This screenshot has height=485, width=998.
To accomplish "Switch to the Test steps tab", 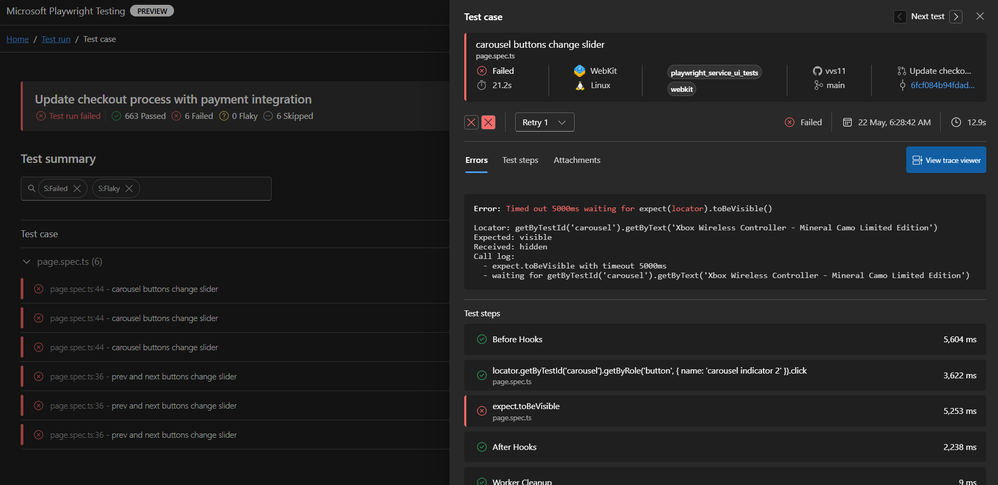I will 520,160.
